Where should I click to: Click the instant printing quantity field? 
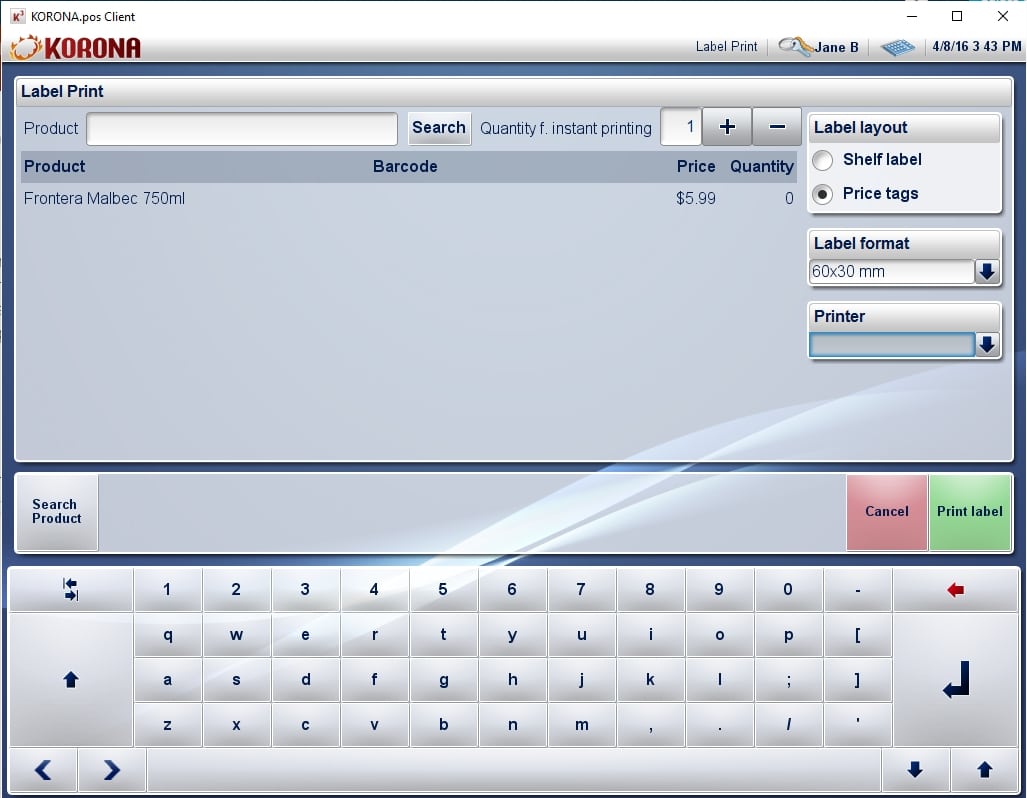(x=681, y=127)
